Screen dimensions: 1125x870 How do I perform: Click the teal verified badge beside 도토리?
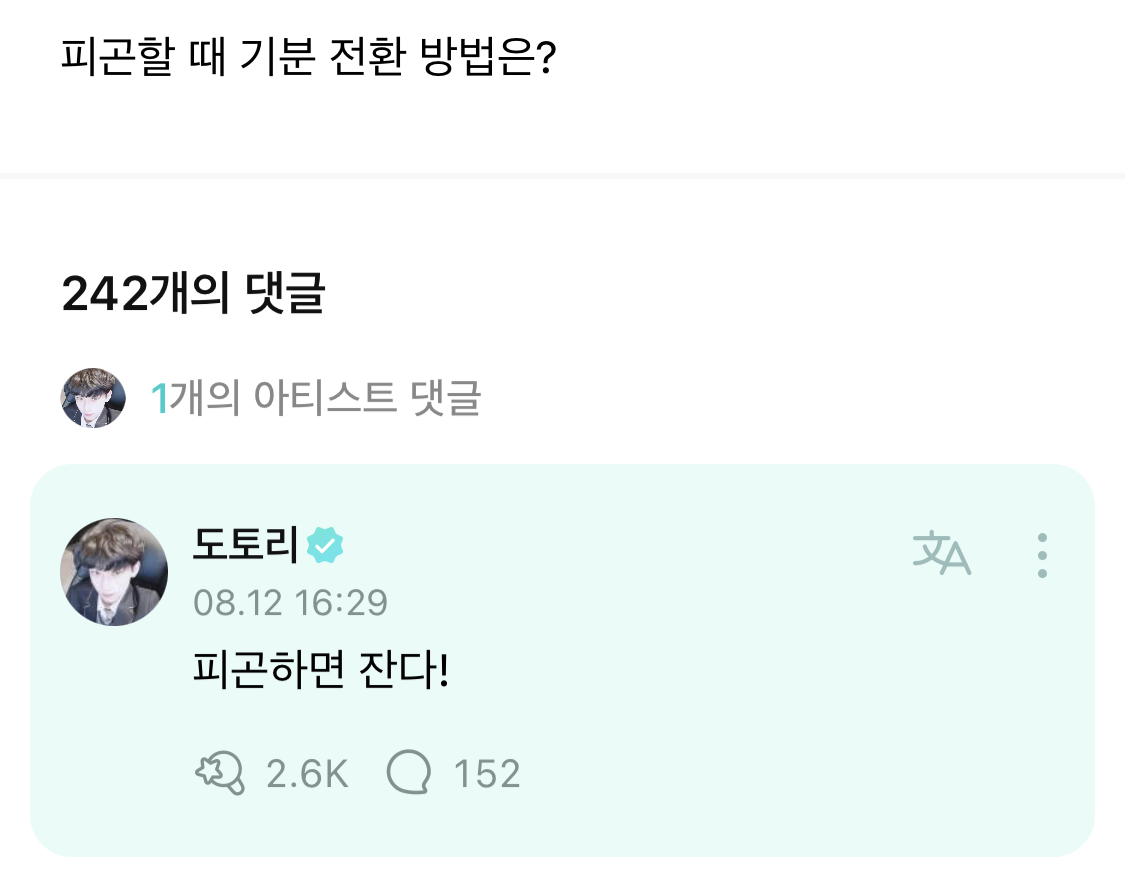point(325,545)
